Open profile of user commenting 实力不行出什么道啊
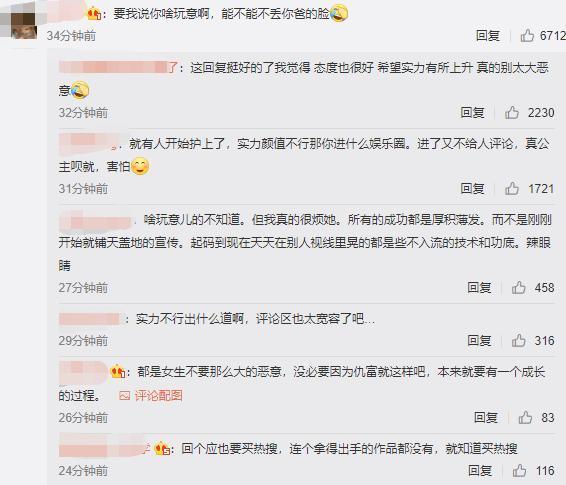 point(89,319)
